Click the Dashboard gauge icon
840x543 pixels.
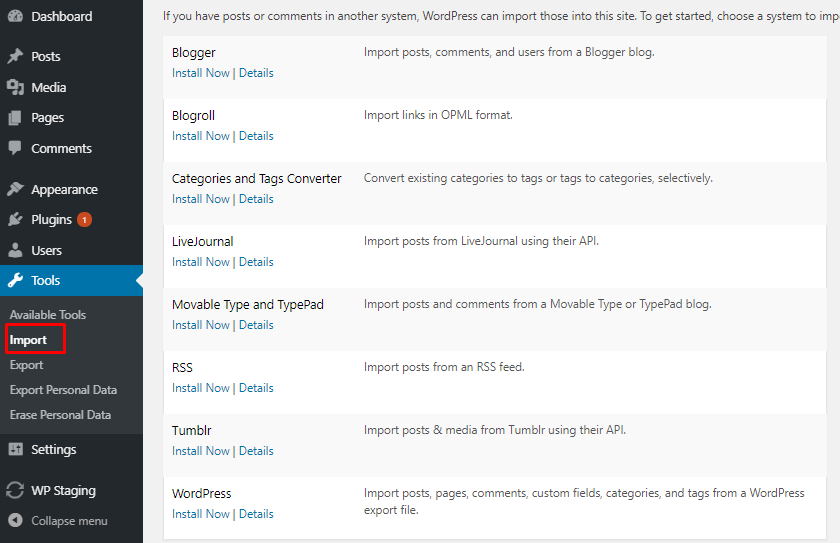click(16, 16)
